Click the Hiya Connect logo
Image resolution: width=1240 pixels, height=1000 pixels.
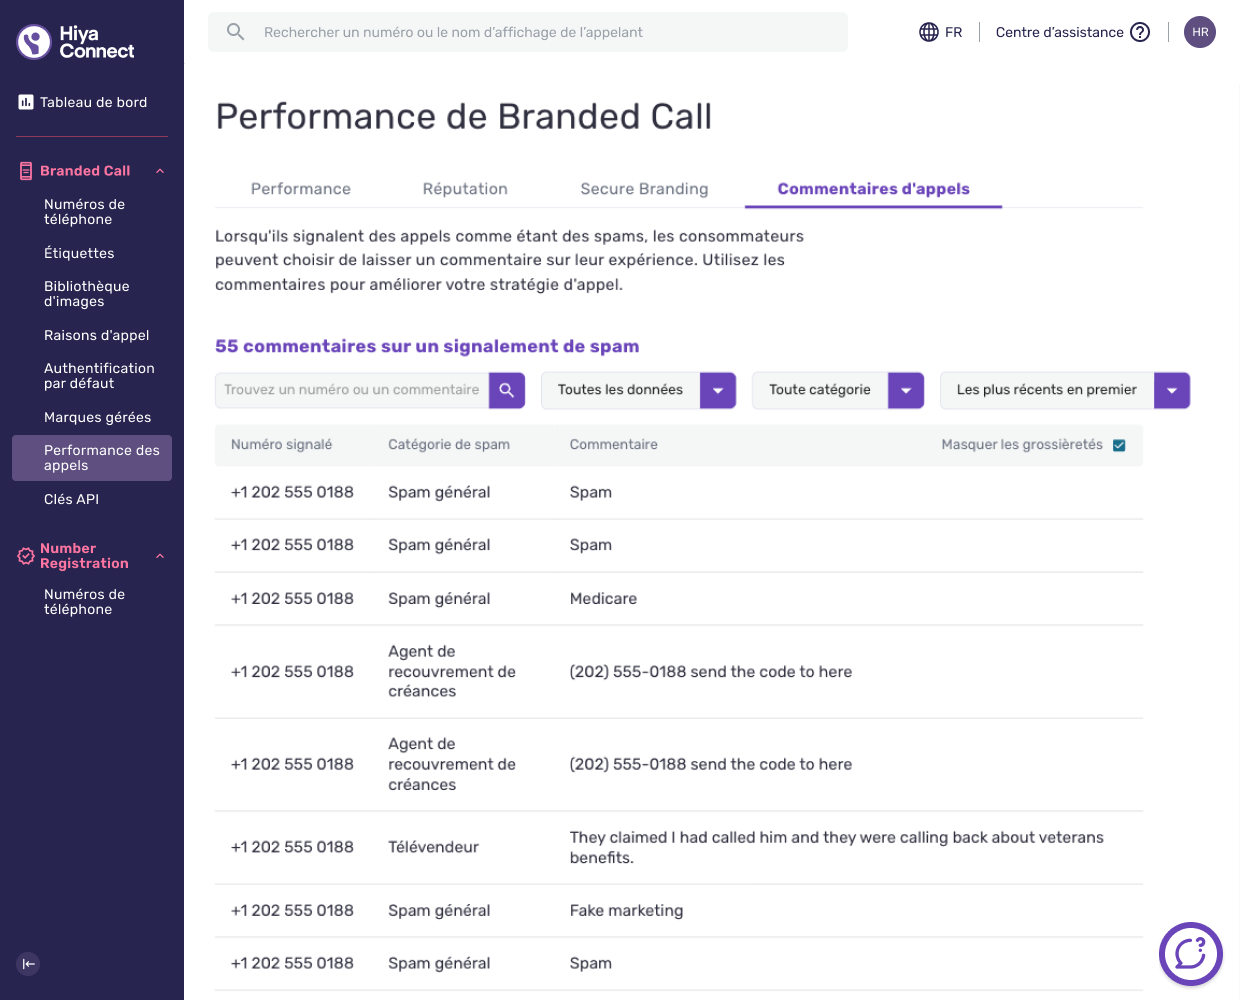tap(76, 42)
